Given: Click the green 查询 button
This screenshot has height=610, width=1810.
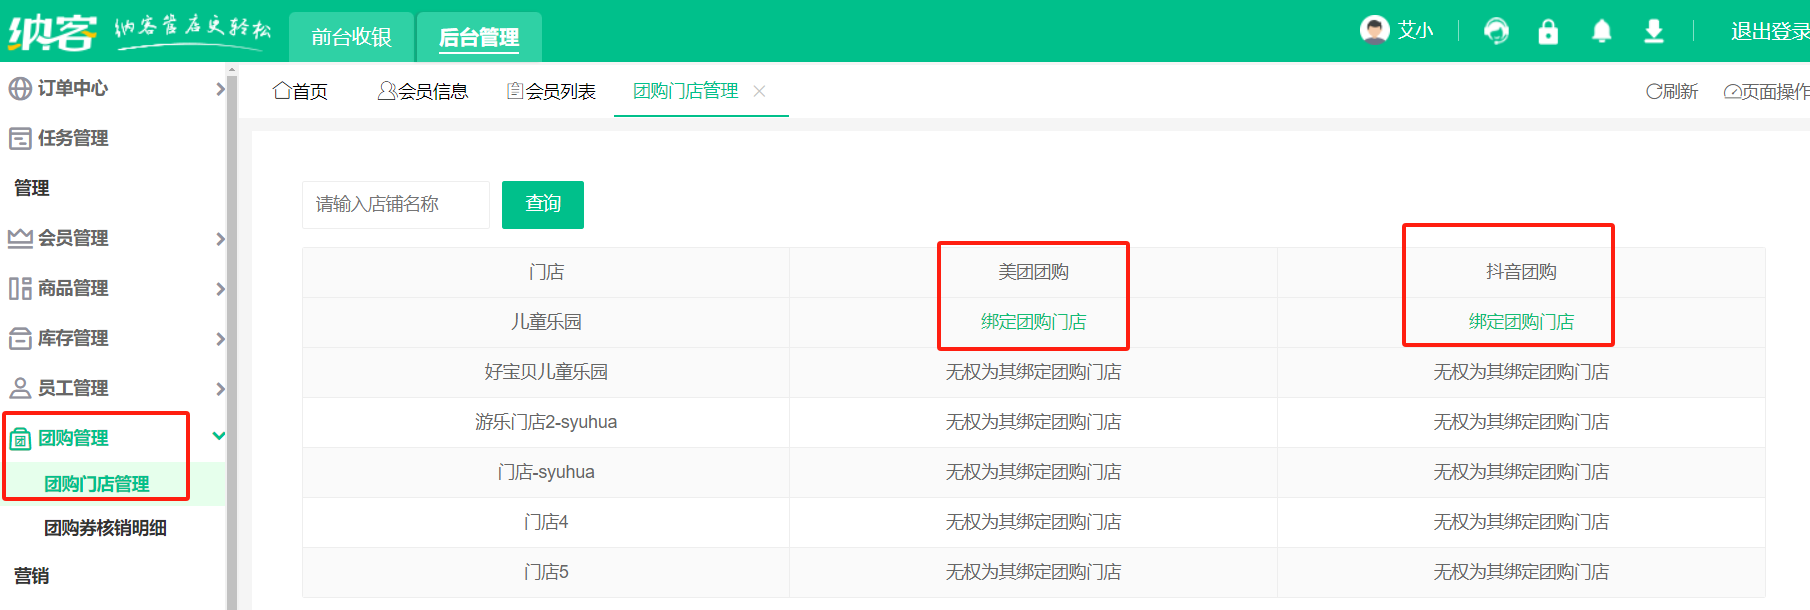Looking at the screenshot, I should 543,204.
